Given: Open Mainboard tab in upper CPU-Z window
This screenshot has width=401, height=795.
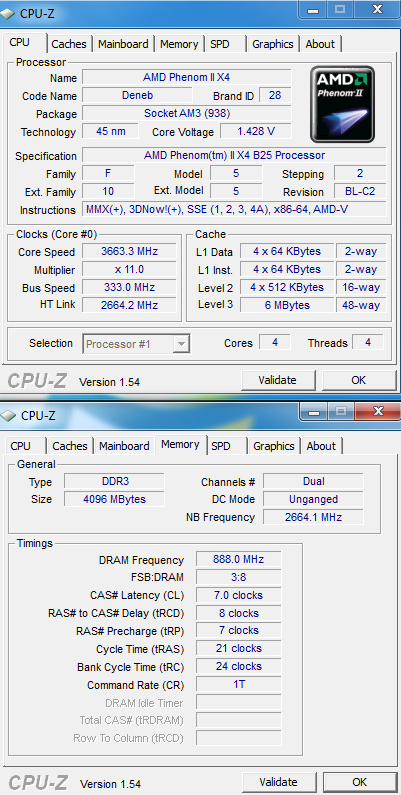Looking at the screenshot, I should pos(123,44).
